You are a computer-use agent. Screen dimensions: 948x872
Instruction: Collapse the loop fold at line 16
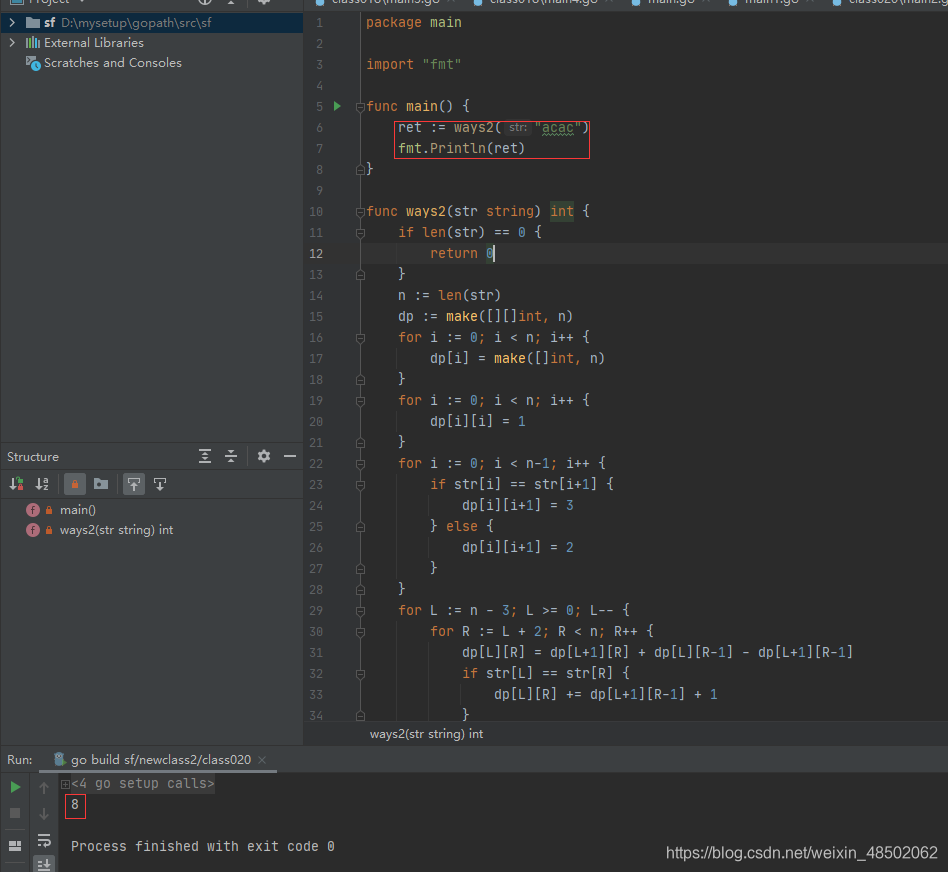click(360, 338)
